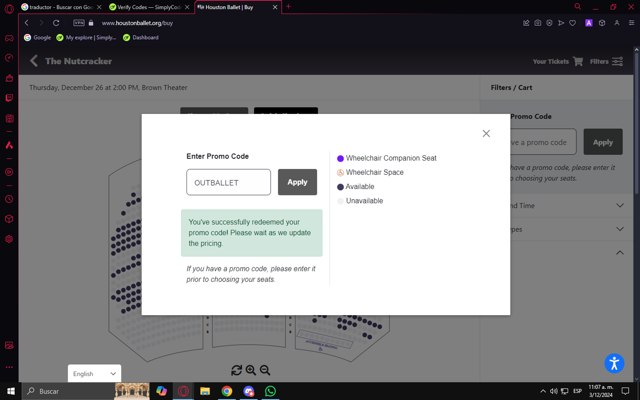Open a new browser tab
This screenshot has width=640, height=400.
[x=289, y=7]
